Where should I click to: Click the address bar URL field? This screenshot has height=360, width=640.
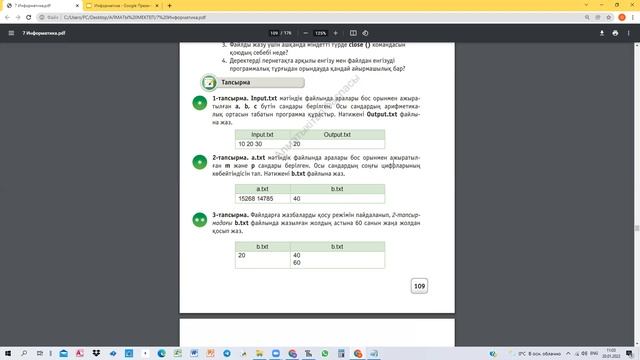pyautogui.click(x=310, y=18)
